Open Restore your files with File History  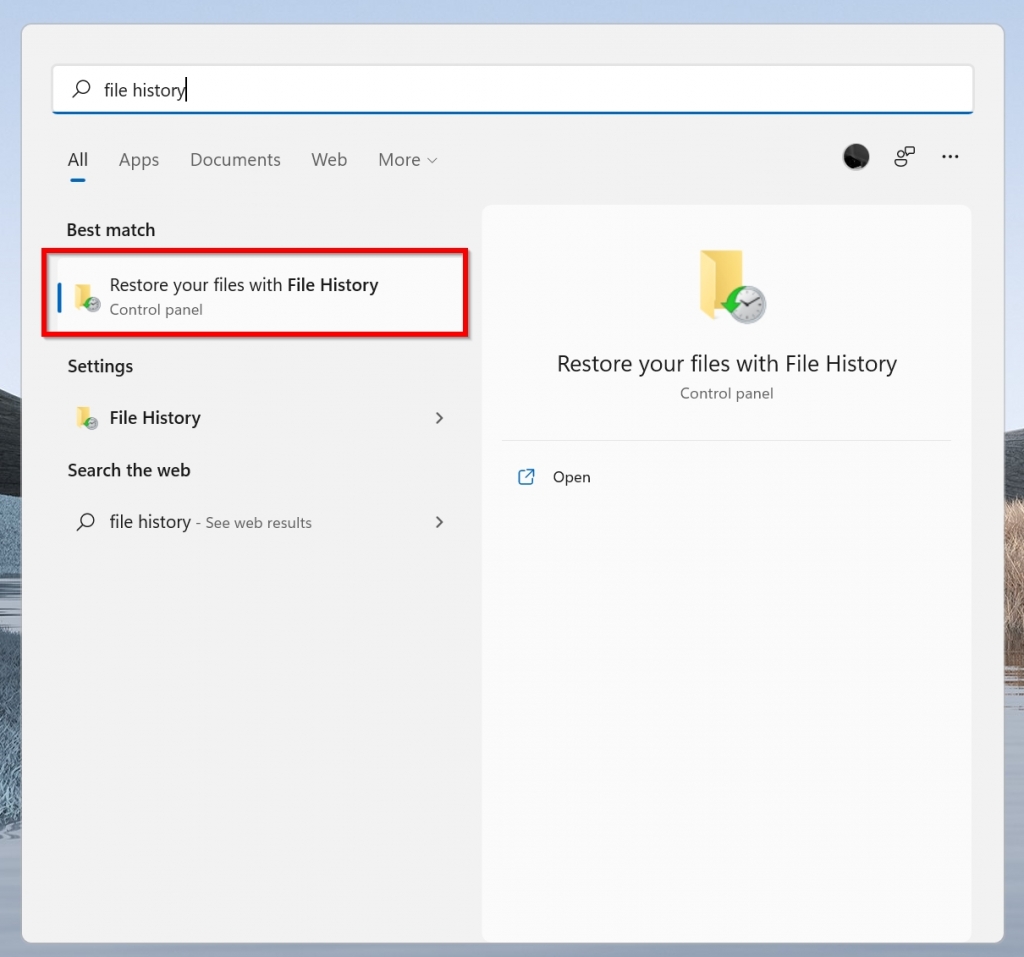[244, 293]
